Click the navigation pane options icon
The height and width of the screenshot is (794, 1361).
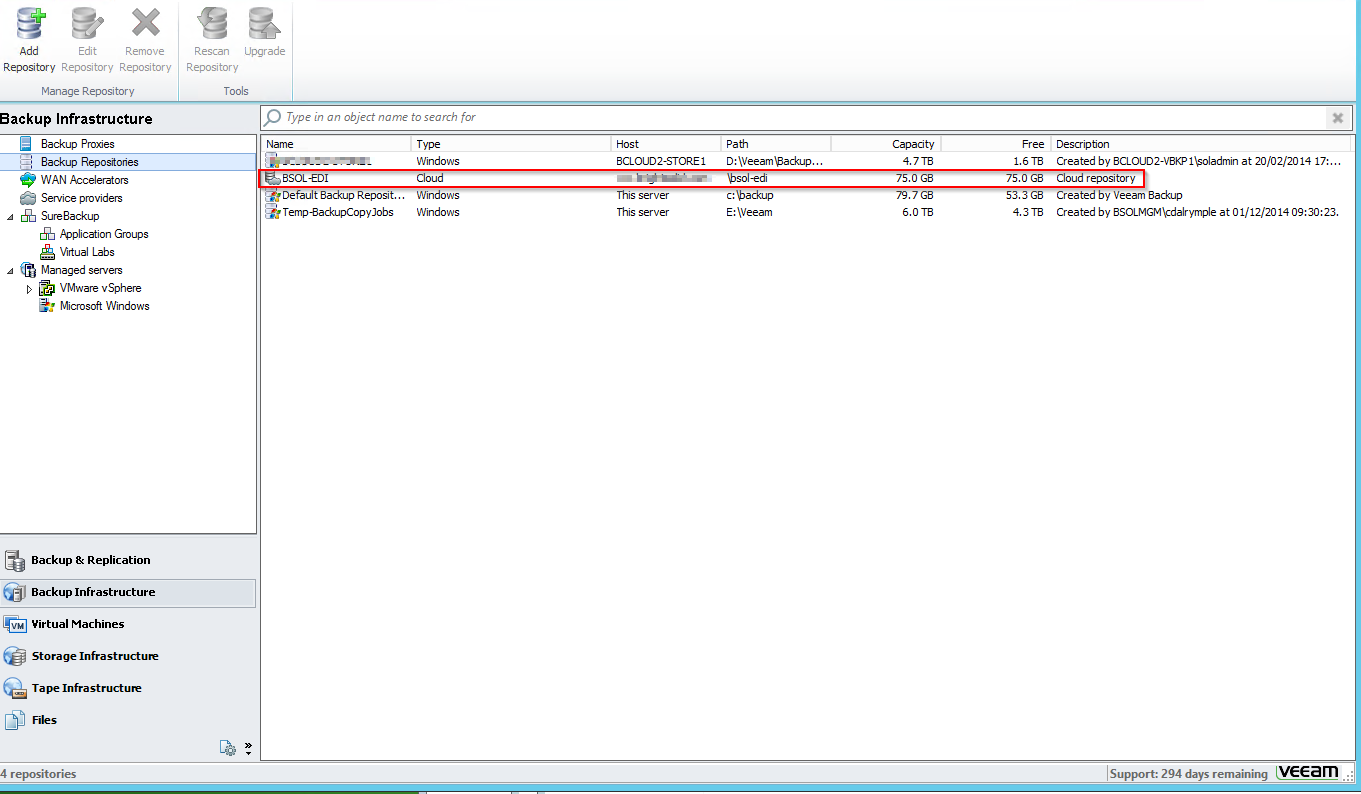(229, 748)
